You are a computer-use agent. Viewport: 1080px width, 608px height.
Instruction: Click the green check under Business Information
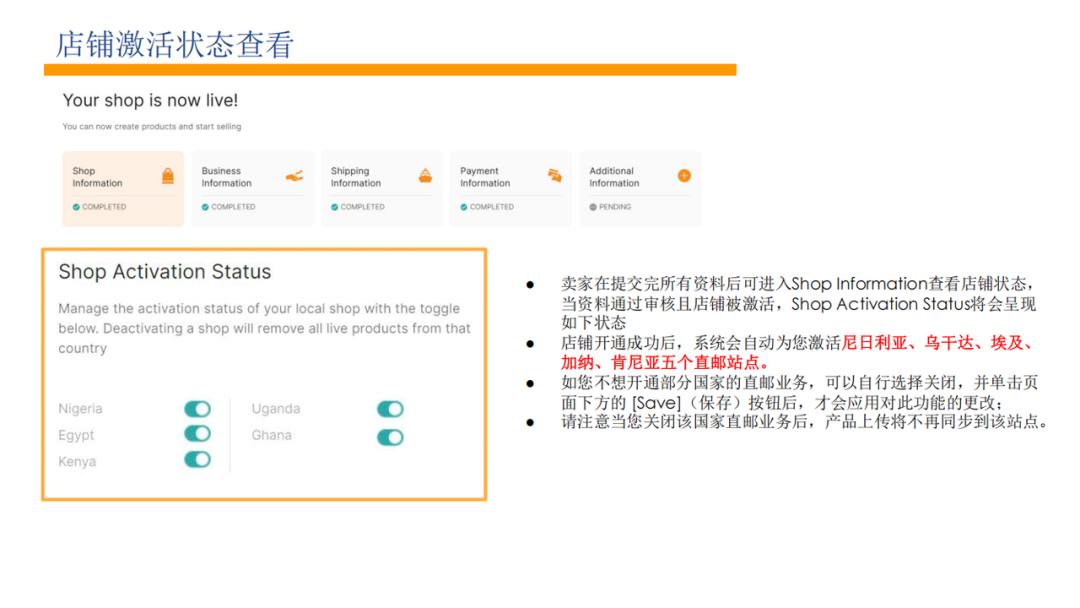205,207
